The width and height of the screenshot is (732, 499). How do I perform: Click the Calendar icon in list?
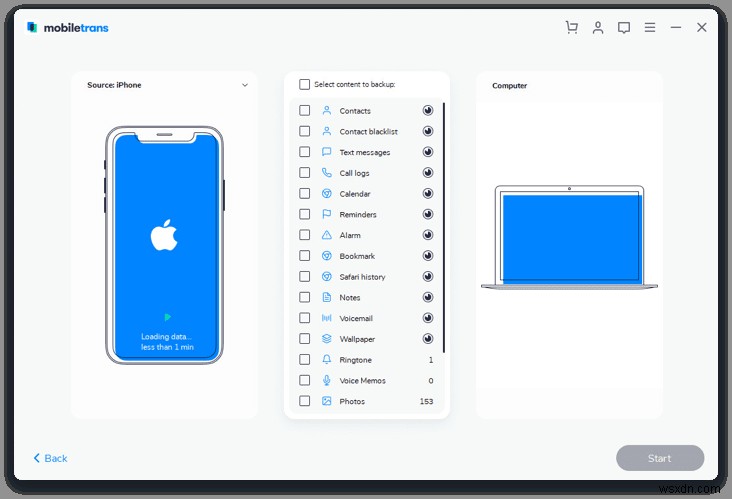[327, 193]
